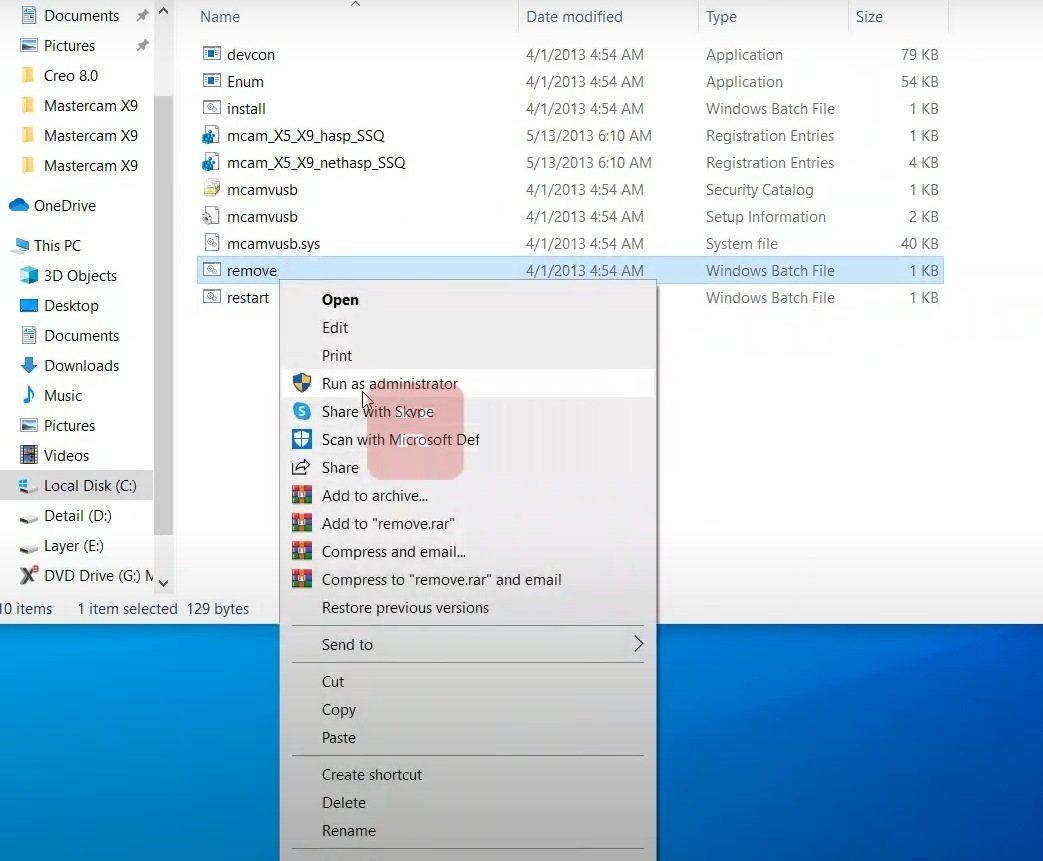Viewport: 1043px width, 861px height.
Task: Click the Microsoft Defender shield icon
Action: 302,439
